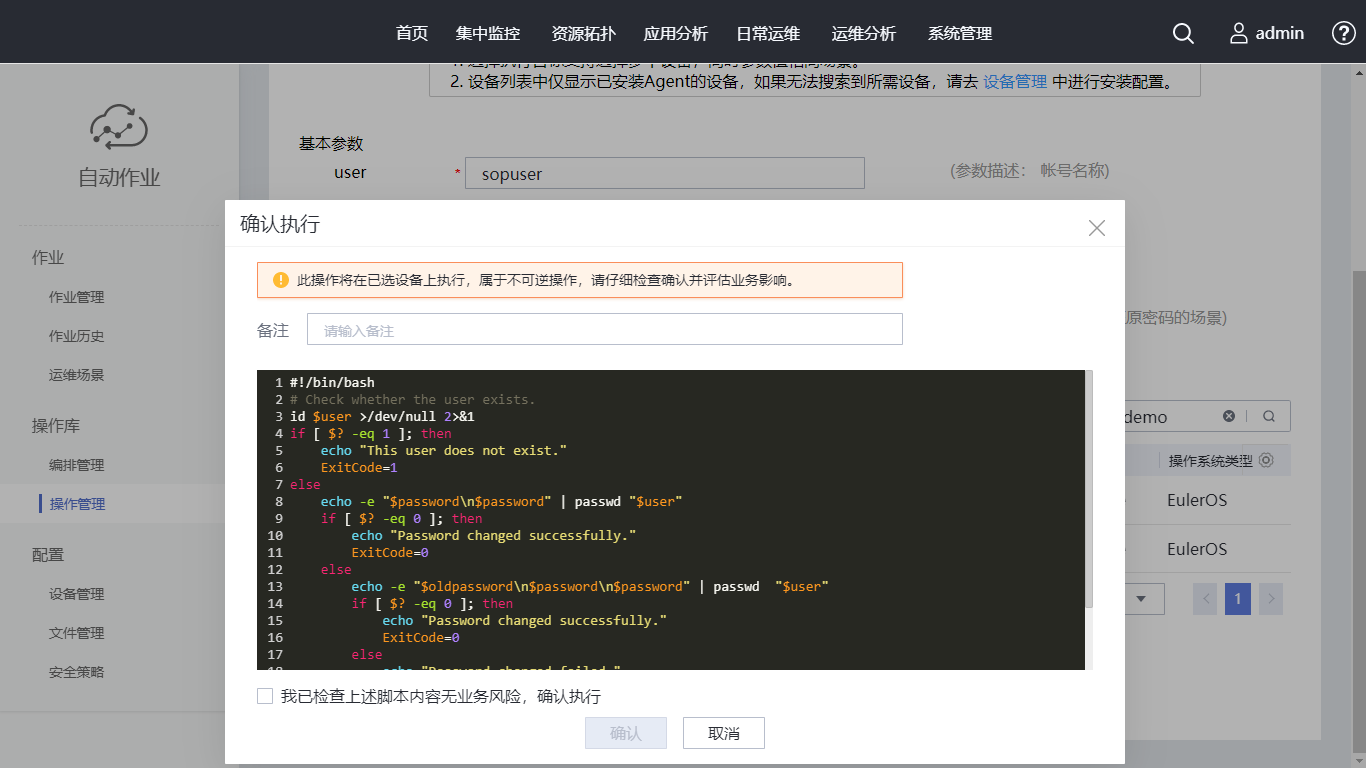Click the 自动作业 cloud logo icon
The image size is (1366, 768).
pos(119,127)
